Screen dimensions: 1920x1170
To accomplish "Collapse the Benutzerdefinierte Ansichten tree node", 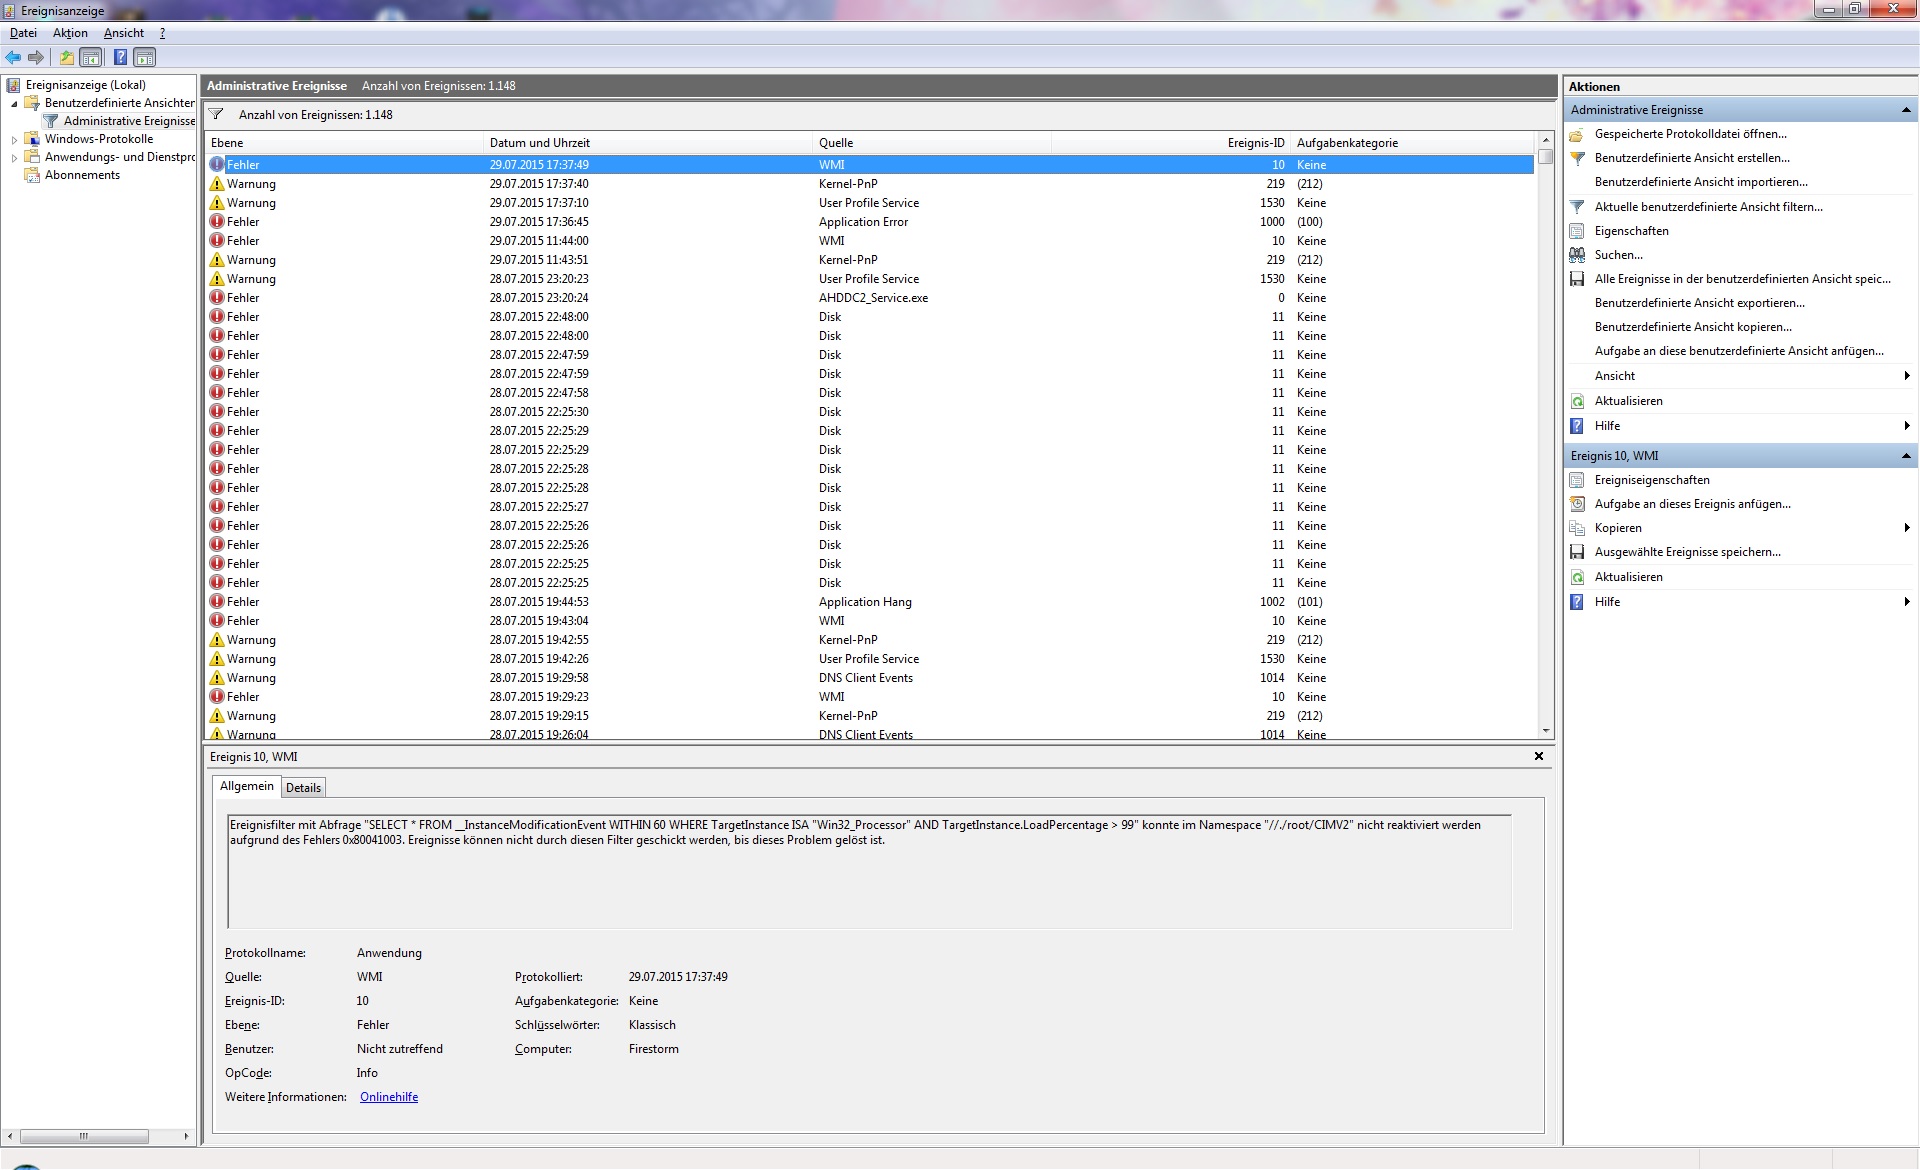I will 14,103.
